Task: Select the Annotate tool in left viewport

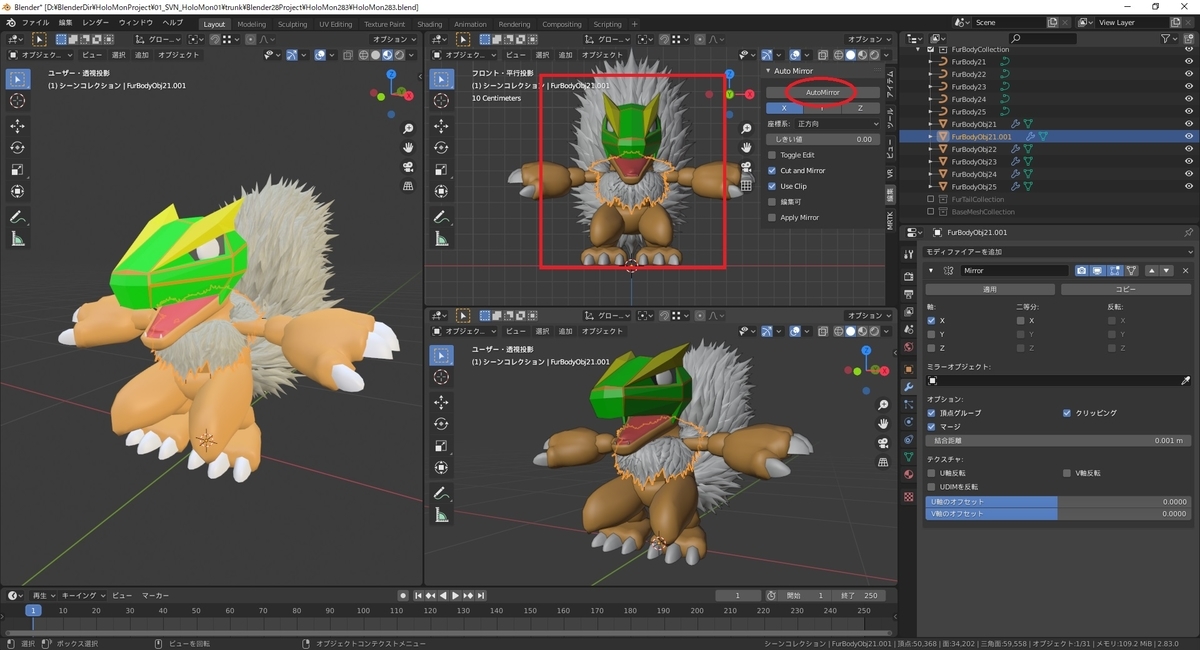Action: (18, 216)
